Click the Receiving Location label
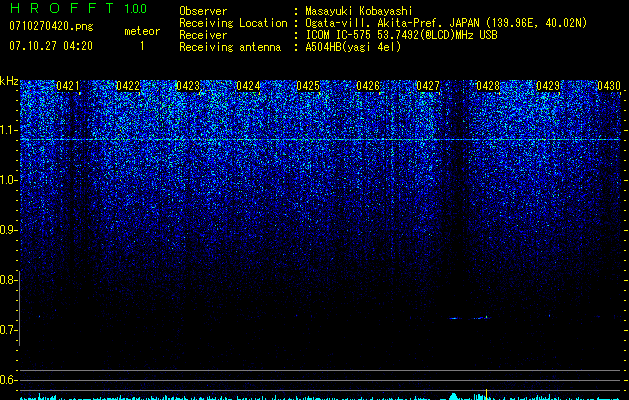629x400 pixels. click(x=233, y=23)
